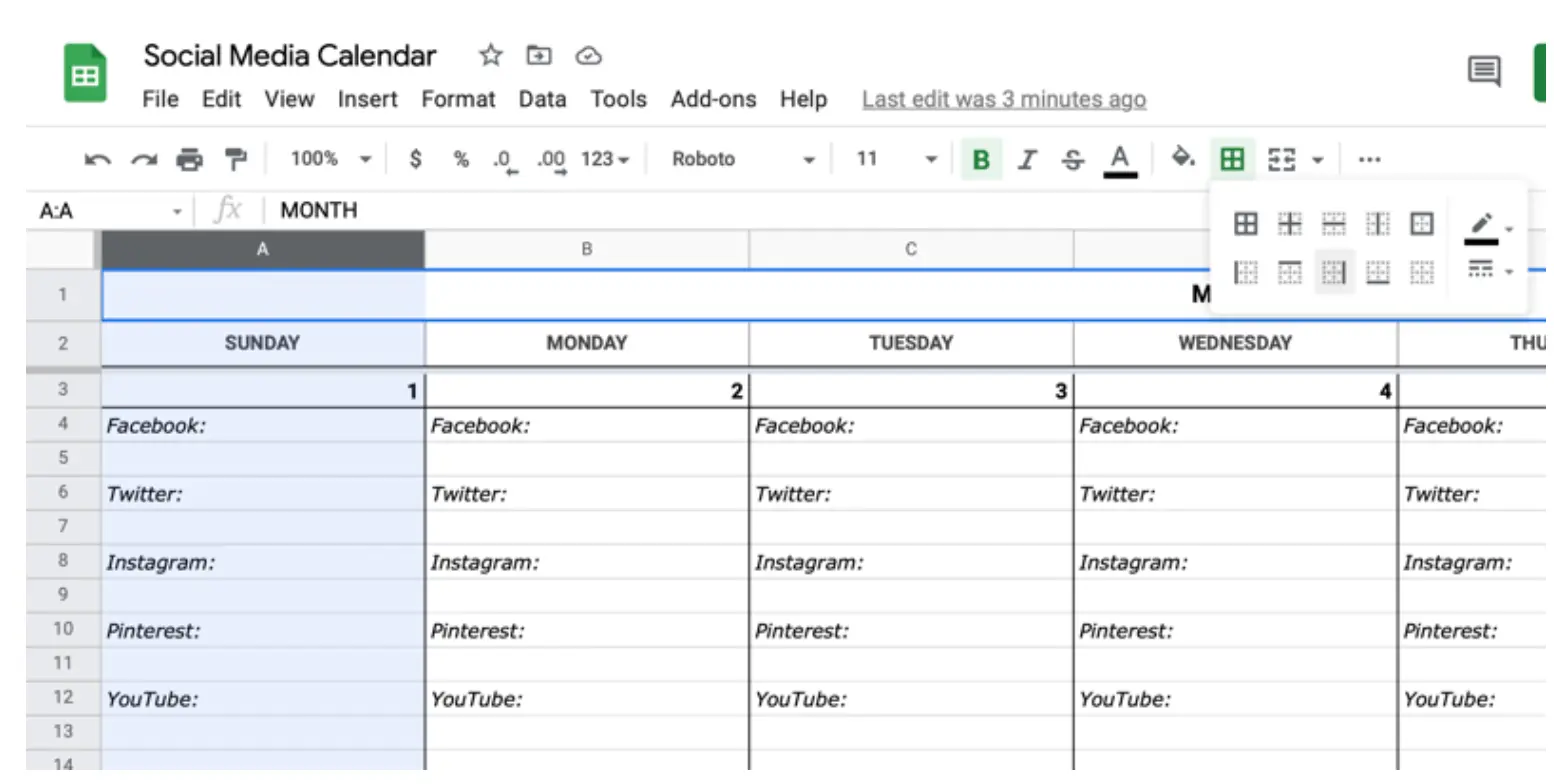The height and width of the screenshot is (784, 1554).
Task: Click the Last edit was 3 minutes ago link
Action: (1003, 99)
